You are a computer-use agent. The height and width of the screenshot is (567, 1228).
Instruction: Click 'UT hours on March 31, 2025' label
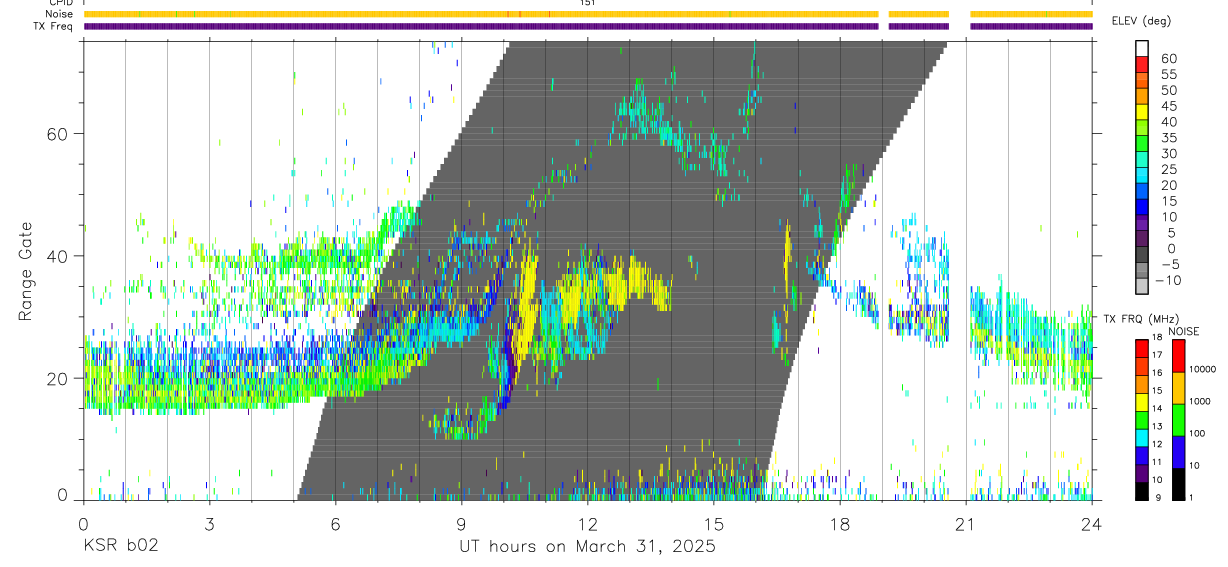[x=587, y=547]
